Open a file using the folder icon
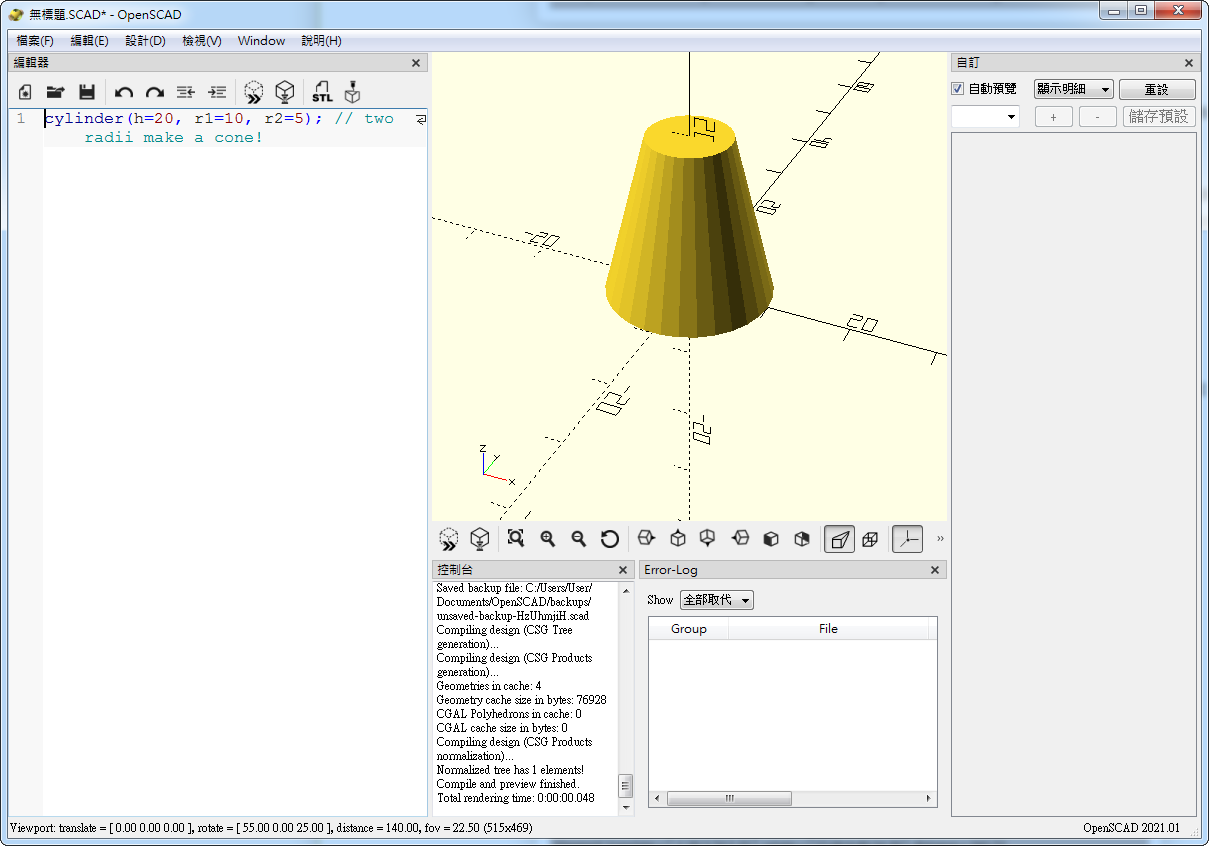The height and width of the screenshot is (846, 1209). [x=56, y=92]
